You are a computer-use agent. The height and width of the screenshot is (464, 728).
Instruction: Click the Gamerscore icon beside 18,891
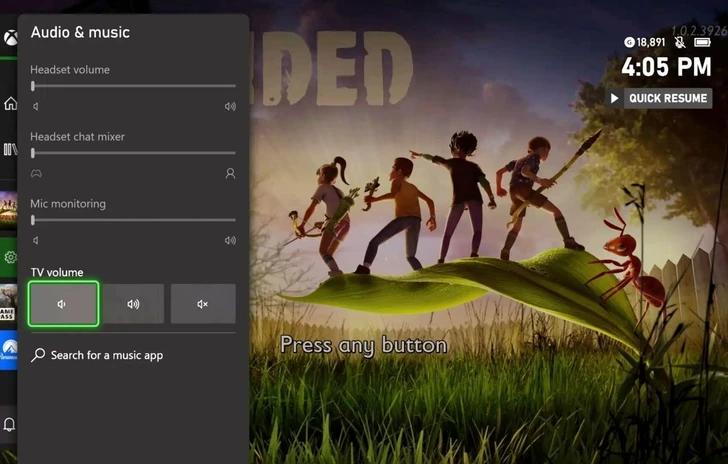(x=628, y=42)
